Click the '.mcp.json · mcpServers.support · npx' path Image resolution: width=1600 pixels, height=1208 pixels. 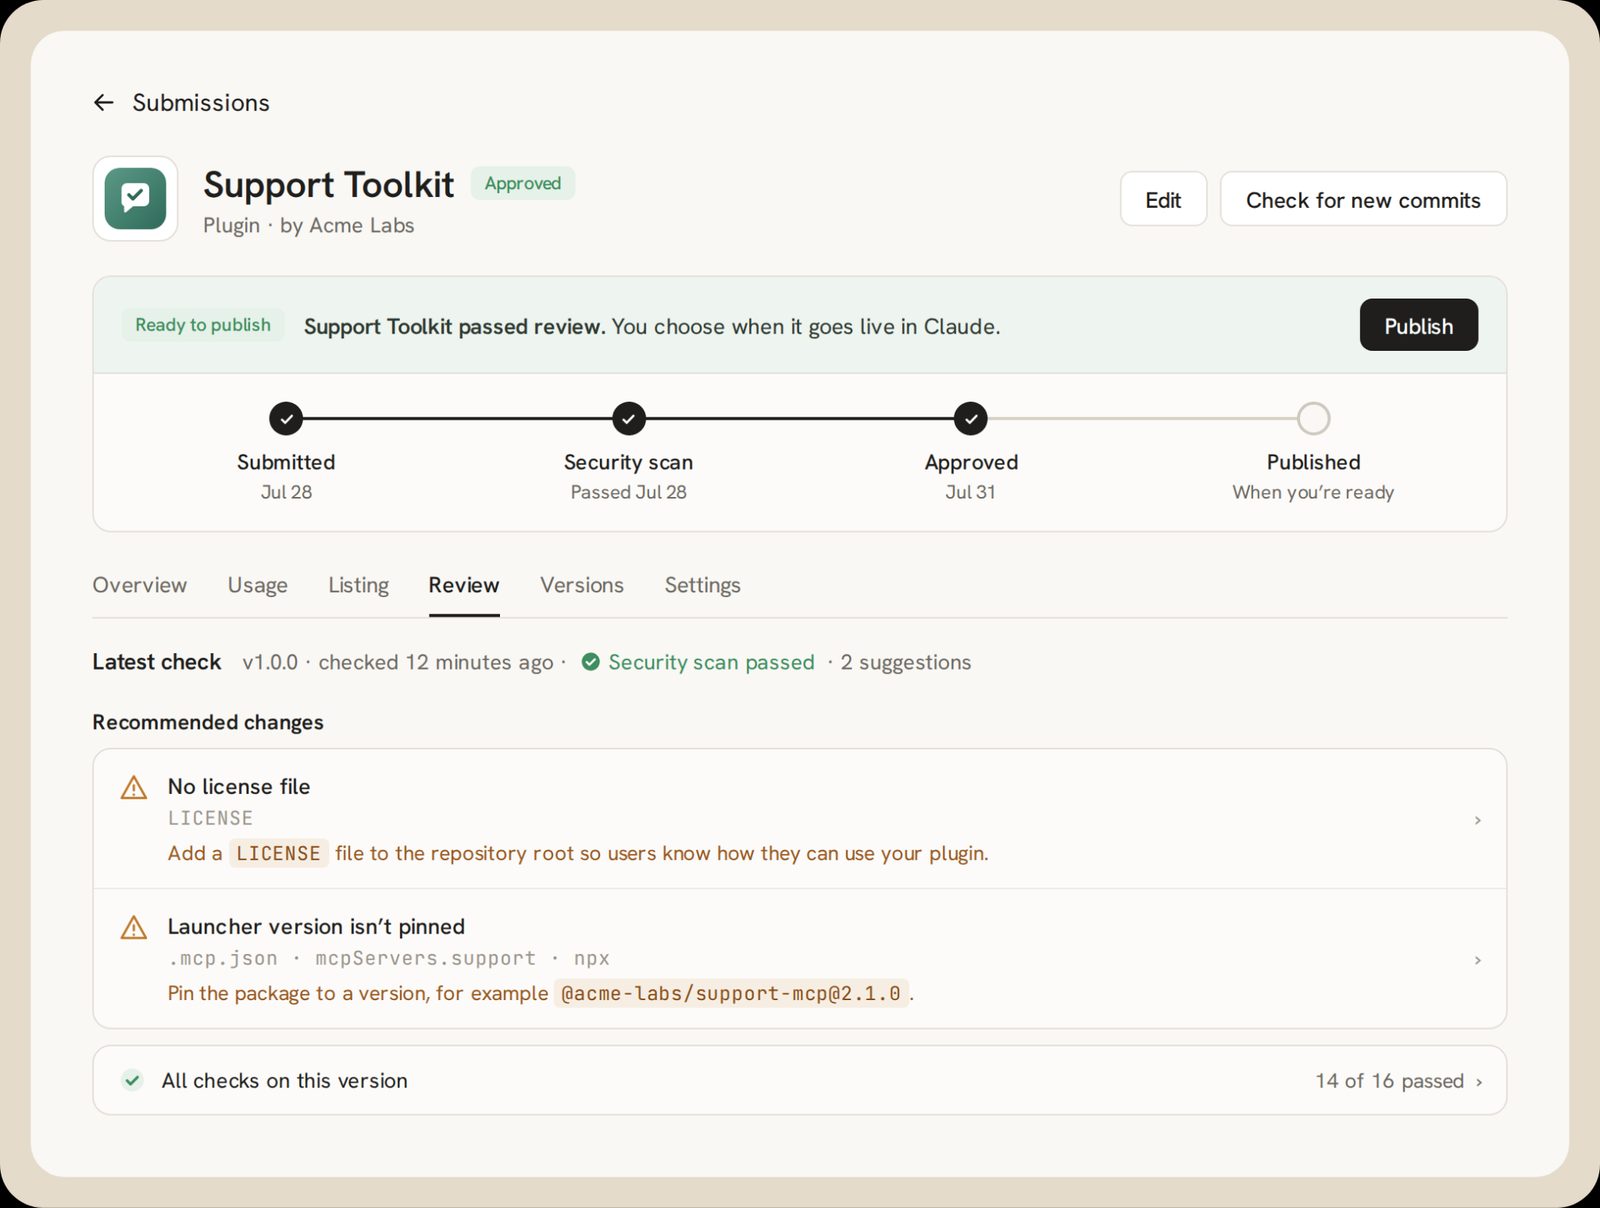click(389, 958)
